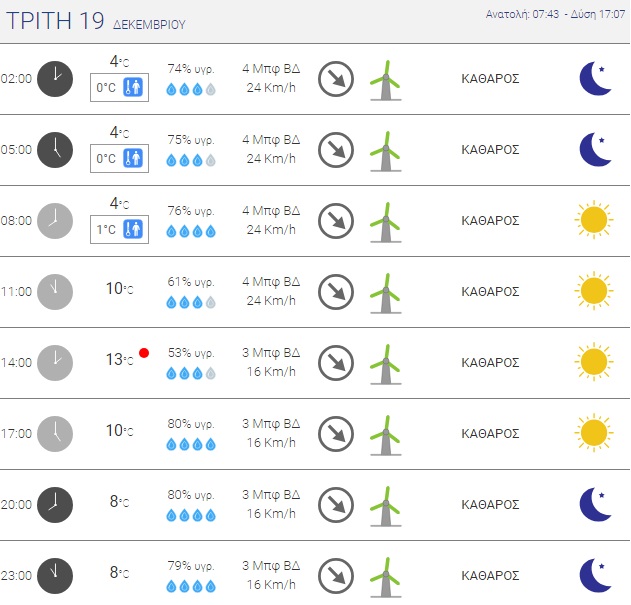The height and width of the screenshot is (605, 631).
Task: Click the 10°C temperature at 11:00
Action: click(120, 289)
